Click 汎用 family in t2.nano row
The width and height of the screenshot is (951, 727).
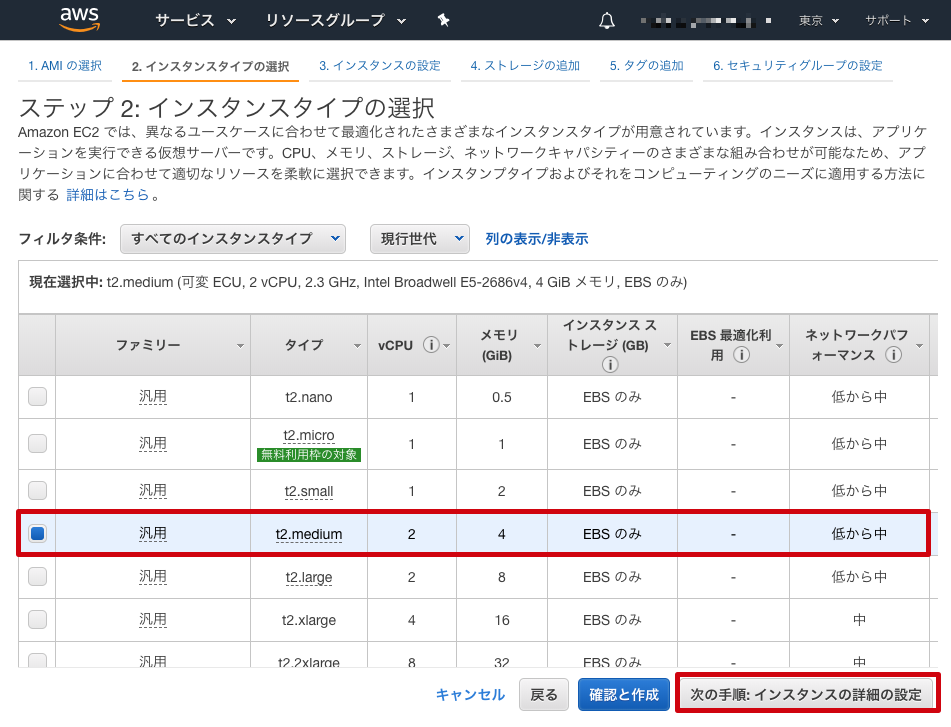click(153, 397)
